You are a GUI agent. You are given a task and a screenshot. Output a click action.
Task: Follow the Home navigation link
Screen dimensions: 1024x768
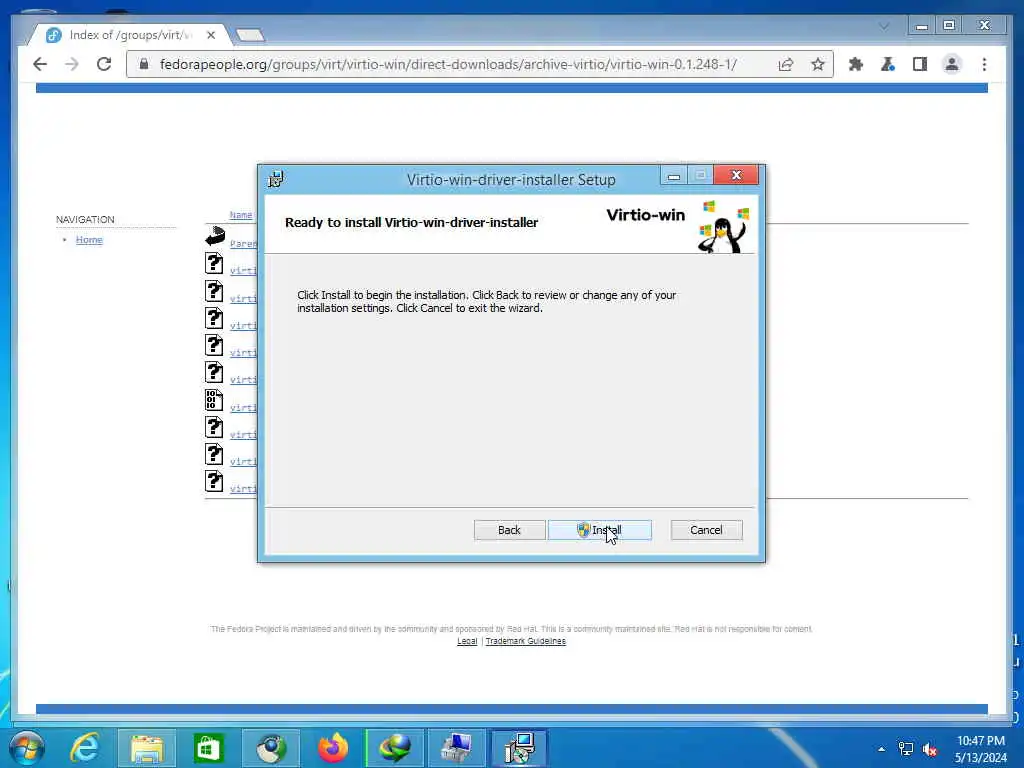(x=89, y=240)
